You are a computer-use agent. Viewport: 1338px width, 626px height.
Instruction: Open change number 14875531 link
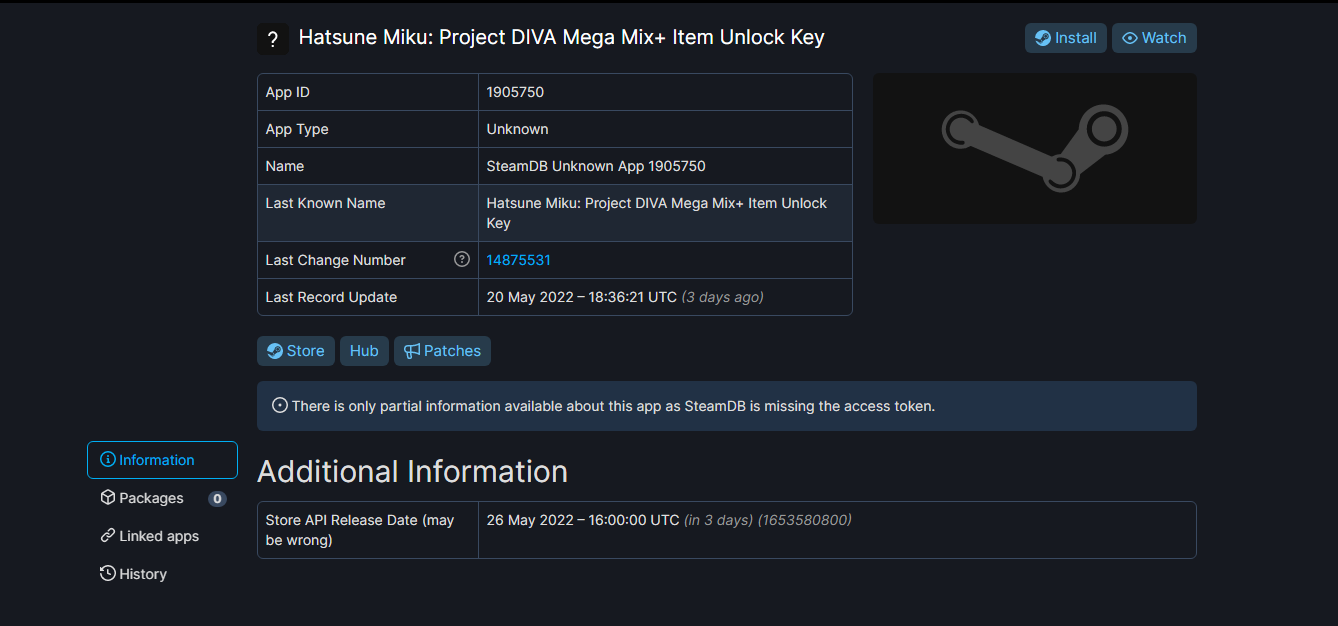(518, 260)
